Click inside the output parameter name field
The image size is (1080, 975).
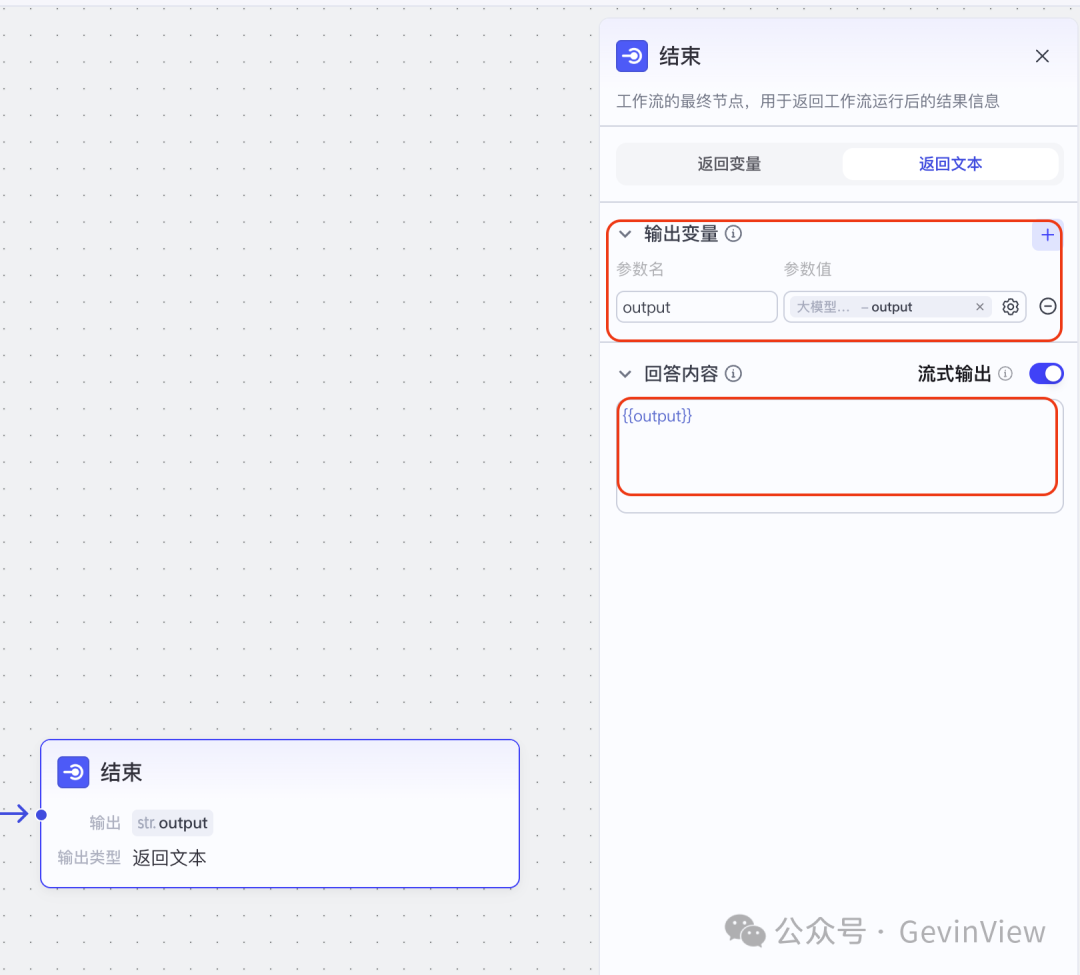point(695,307)
